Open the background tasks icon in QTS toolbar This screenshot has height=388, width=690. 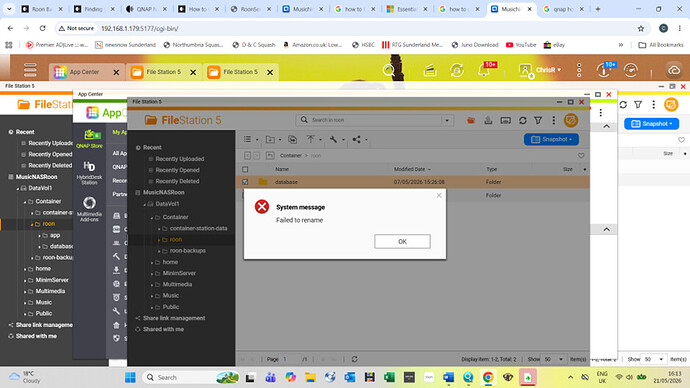pos(457,70)
